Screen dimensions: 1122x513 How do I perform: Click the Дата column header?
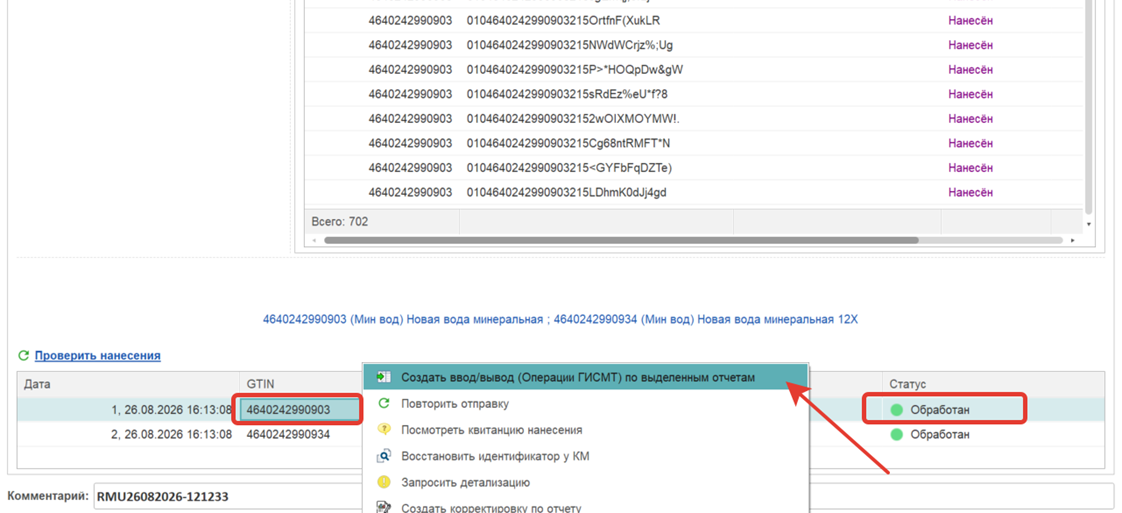(x=127, y=384)
